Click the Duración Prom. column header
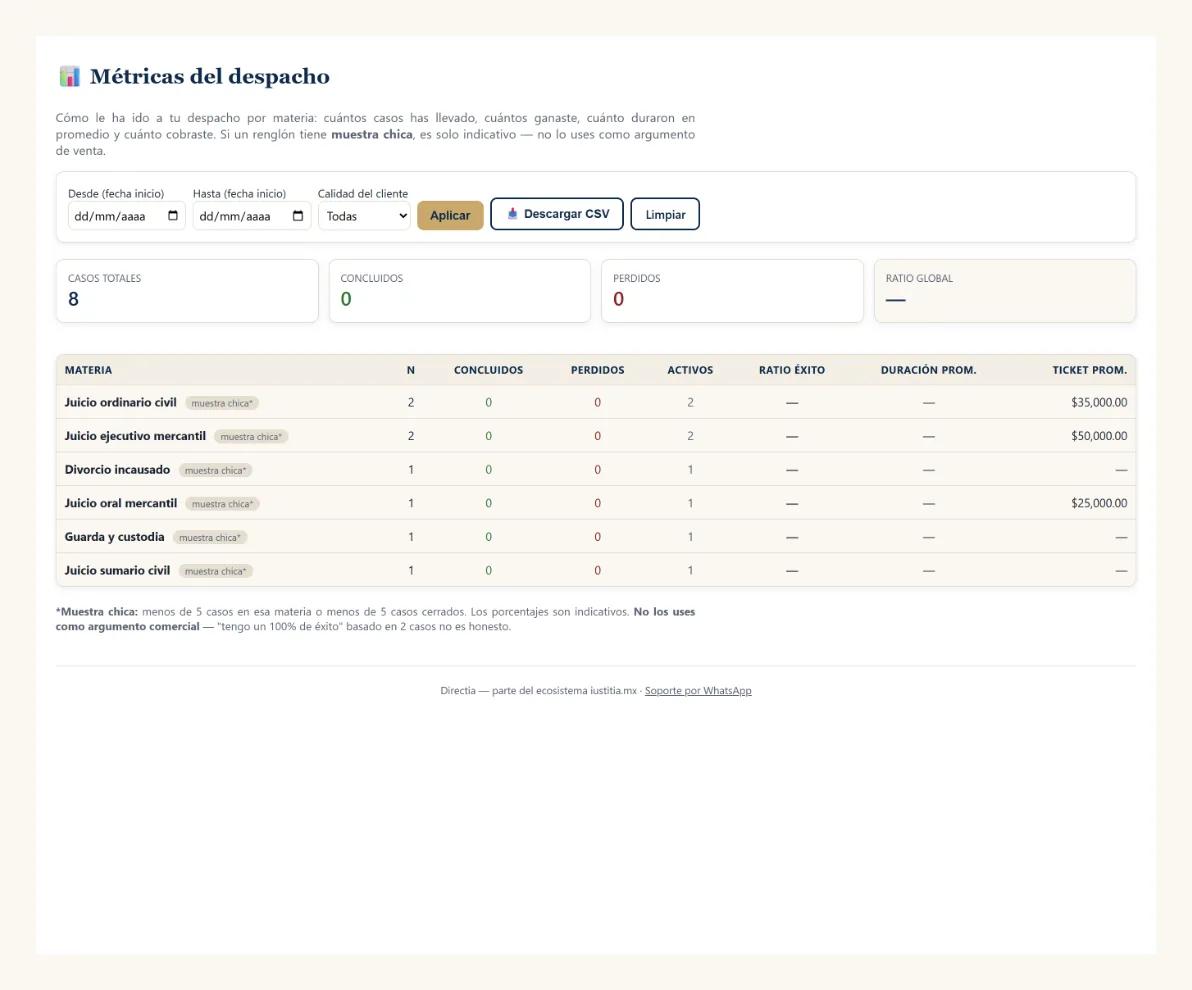Screen dimensions: 1192x990 pyautogui.click(x=928, y=370)
